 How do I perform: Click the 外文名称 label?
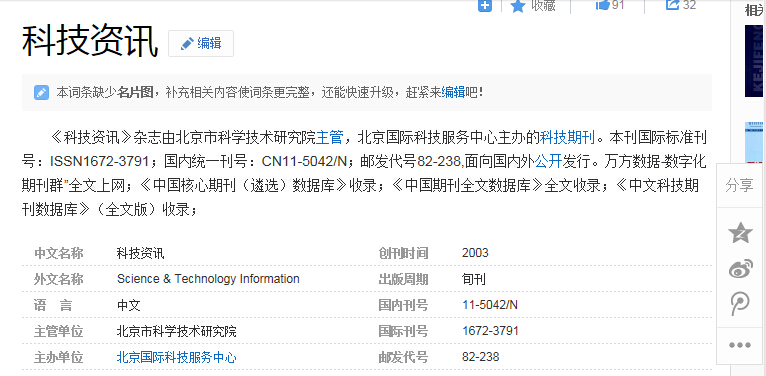tap(59, 279)
